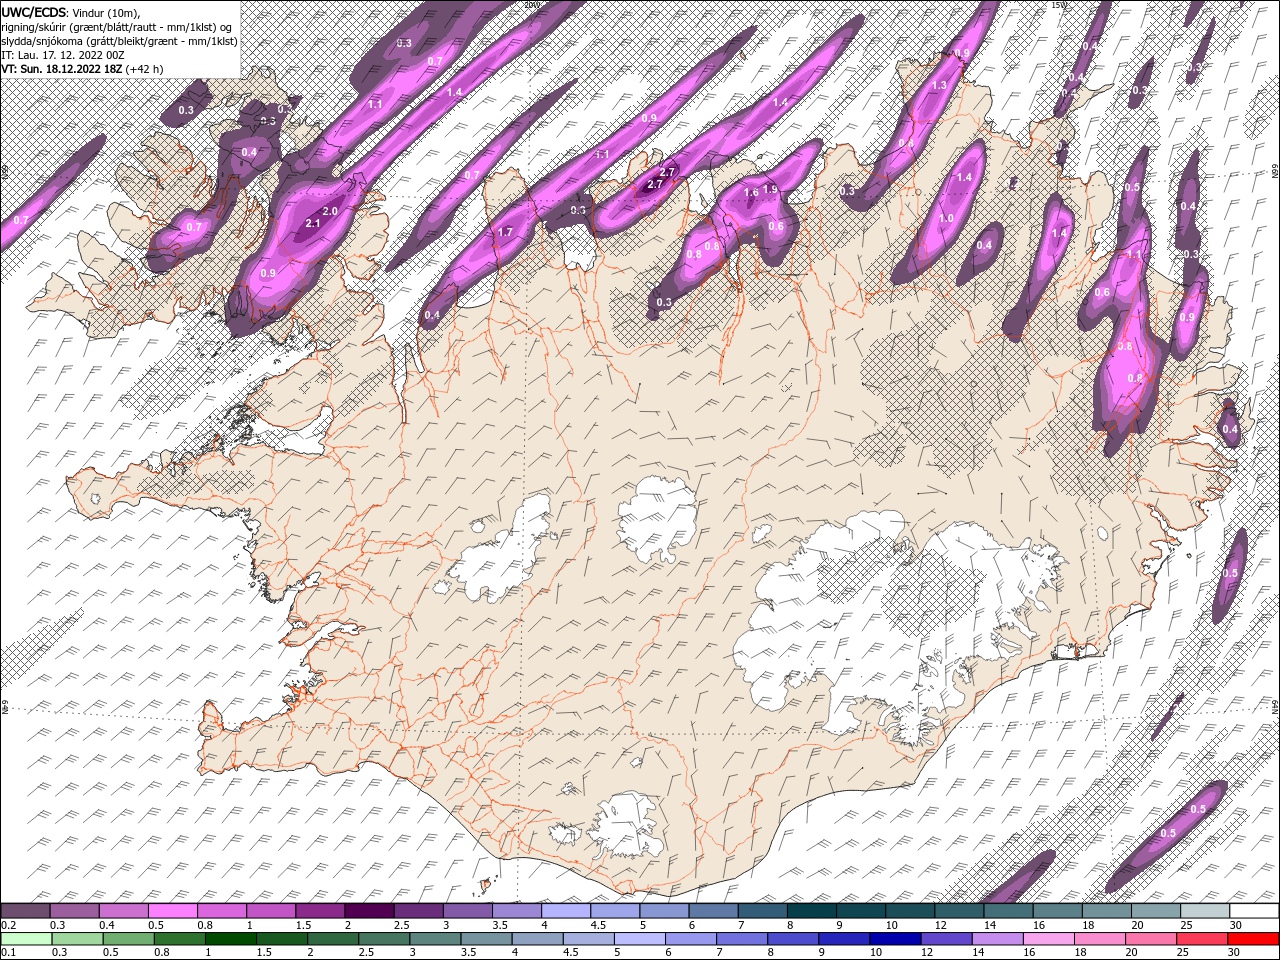This screenshot has width=1280, height=960.
Task: Click the darkest navy blue swatch in the bottom legend row
Action: coord(893,939)
